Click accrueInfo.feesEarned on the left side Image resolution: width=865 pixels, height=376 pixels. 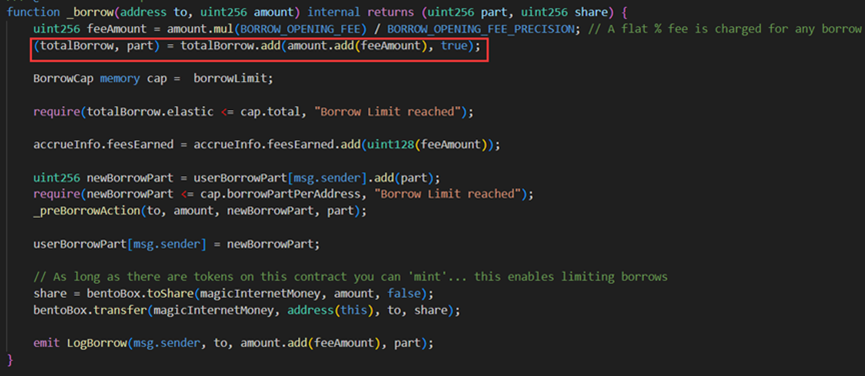[x=103, y=146]
